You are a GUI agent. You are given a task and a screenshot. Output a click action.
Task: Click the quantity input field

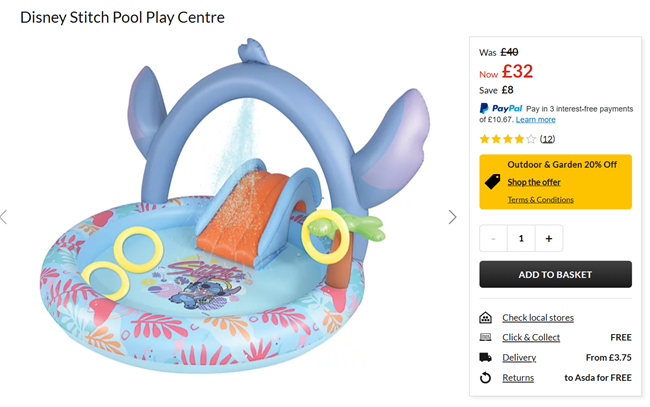(520, 238)
